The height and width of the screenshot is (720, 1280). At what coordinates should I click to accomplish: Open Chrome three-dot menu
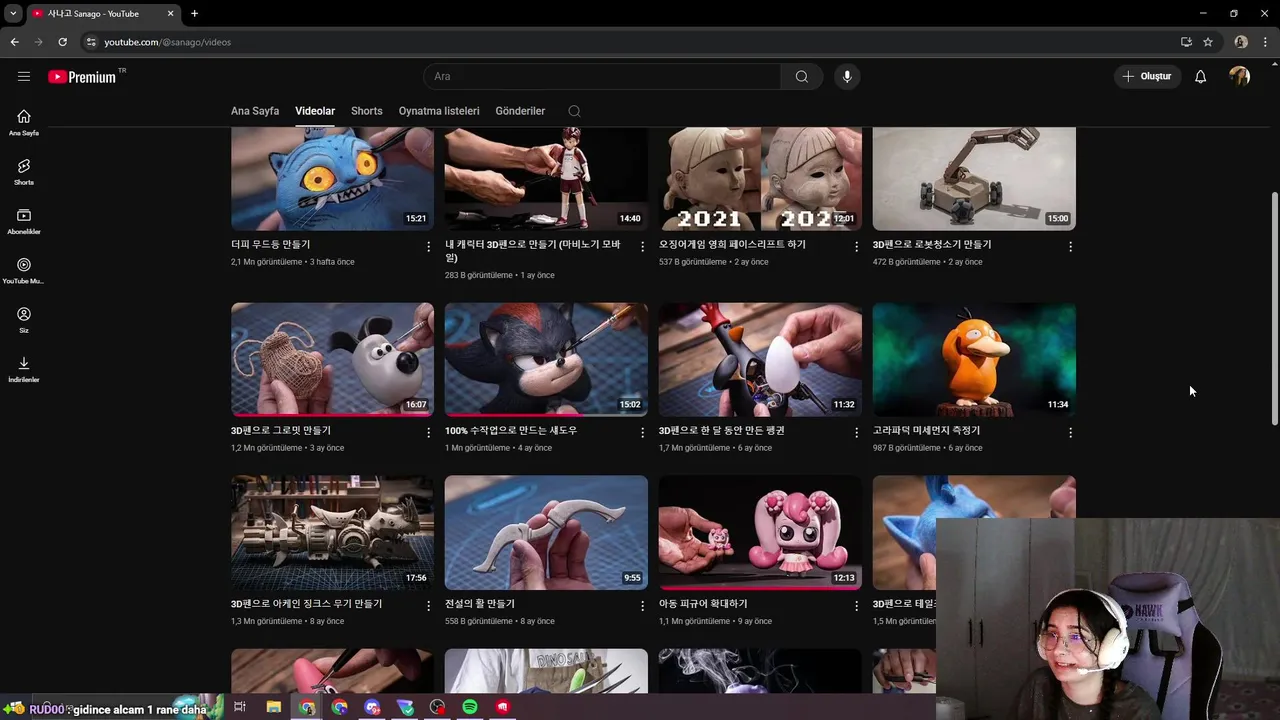pos(1265,42)
